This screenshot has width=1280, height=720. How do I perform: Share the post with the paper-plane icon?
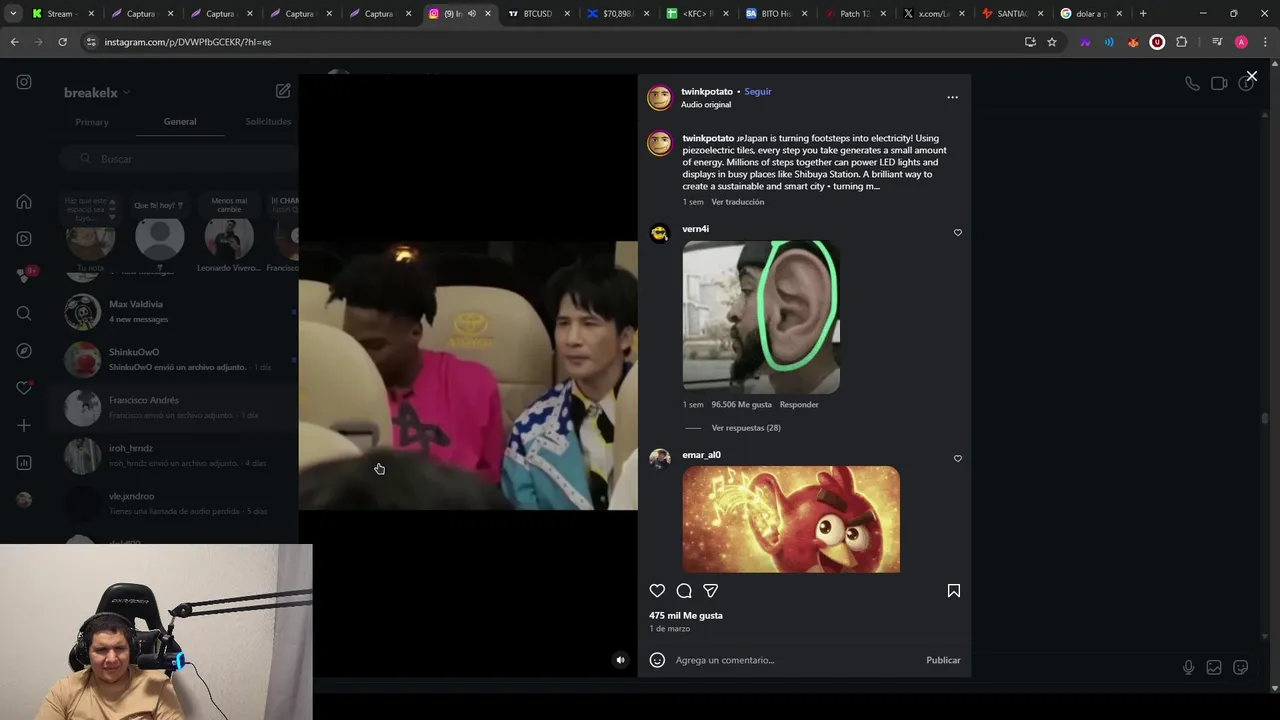710,591
